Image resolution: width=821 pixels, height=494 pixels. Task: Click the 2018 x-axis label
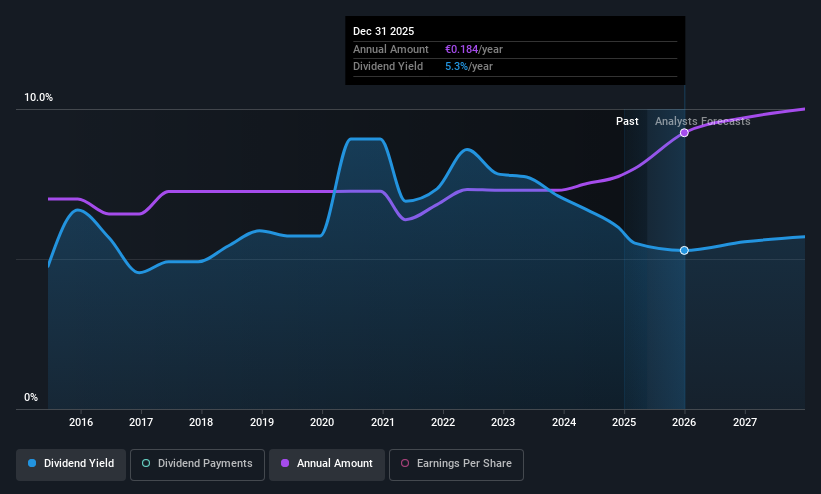pos(201,422)
